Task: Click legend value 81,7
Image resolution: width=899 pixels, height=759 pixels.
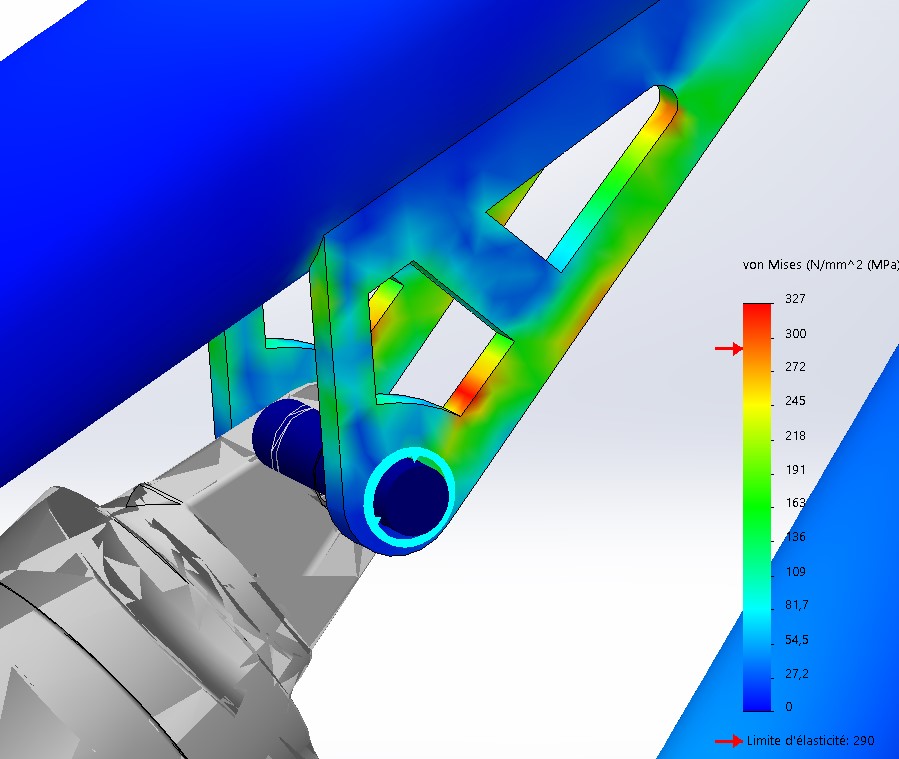Action: point(796,605)
